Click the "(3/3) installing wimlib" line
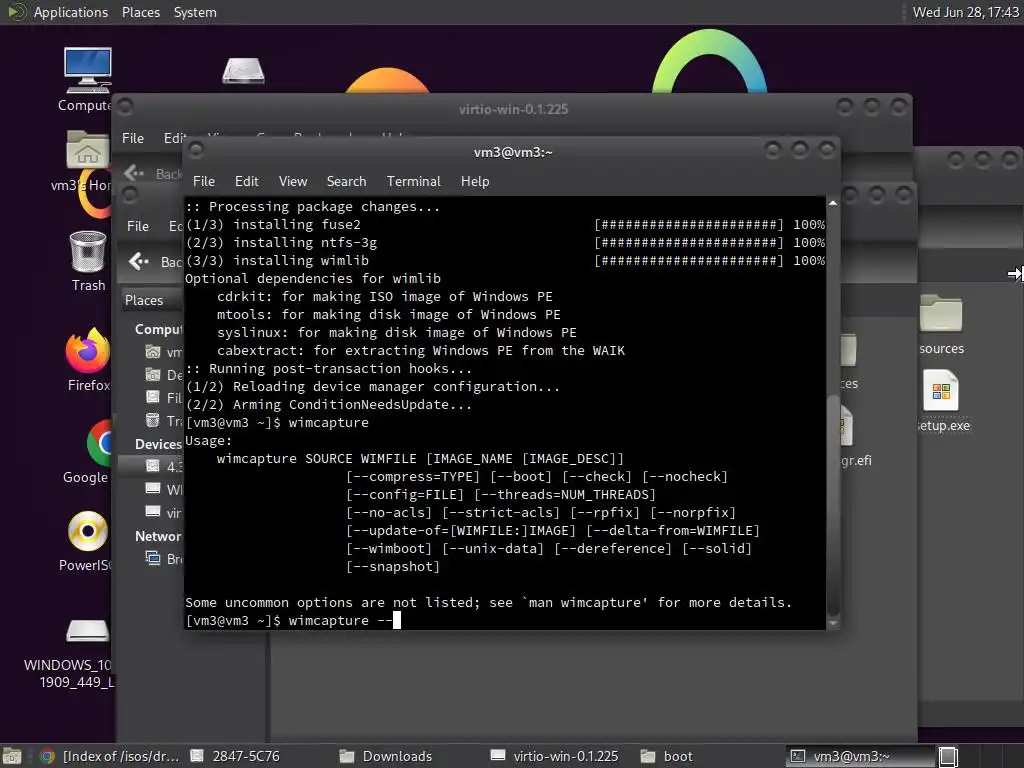The width and height of the screenshot is (1024, 768). point(278,261)
